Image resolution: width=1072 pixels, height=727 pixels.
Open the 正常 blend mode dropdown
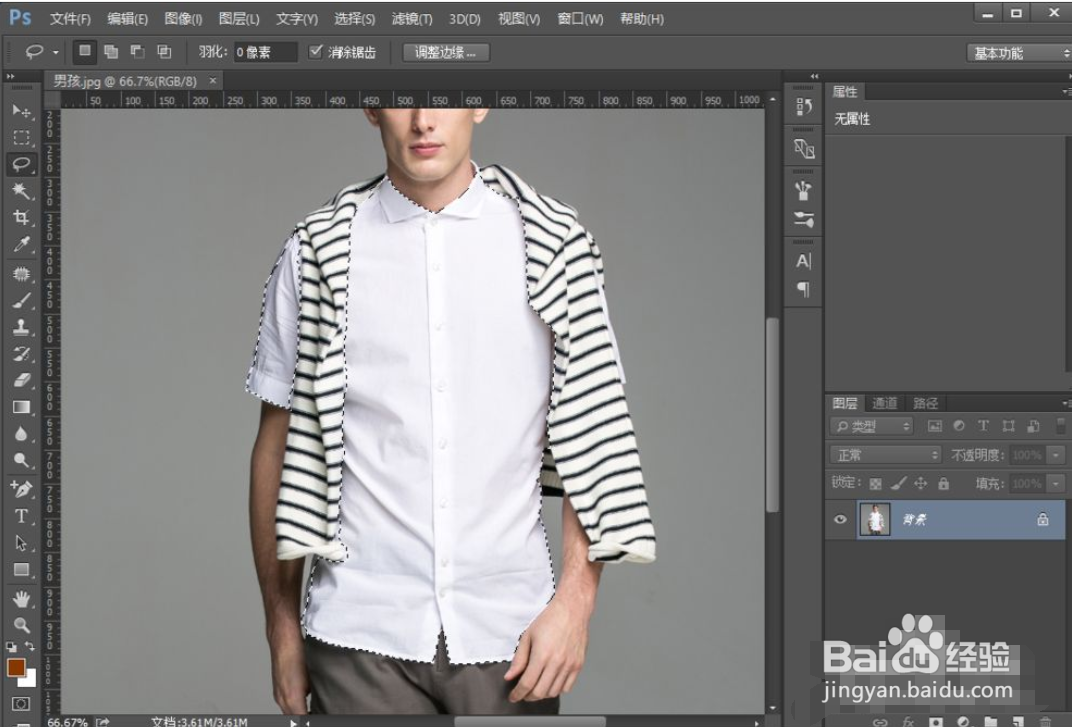pyautogui.click(x=885, y=455)
